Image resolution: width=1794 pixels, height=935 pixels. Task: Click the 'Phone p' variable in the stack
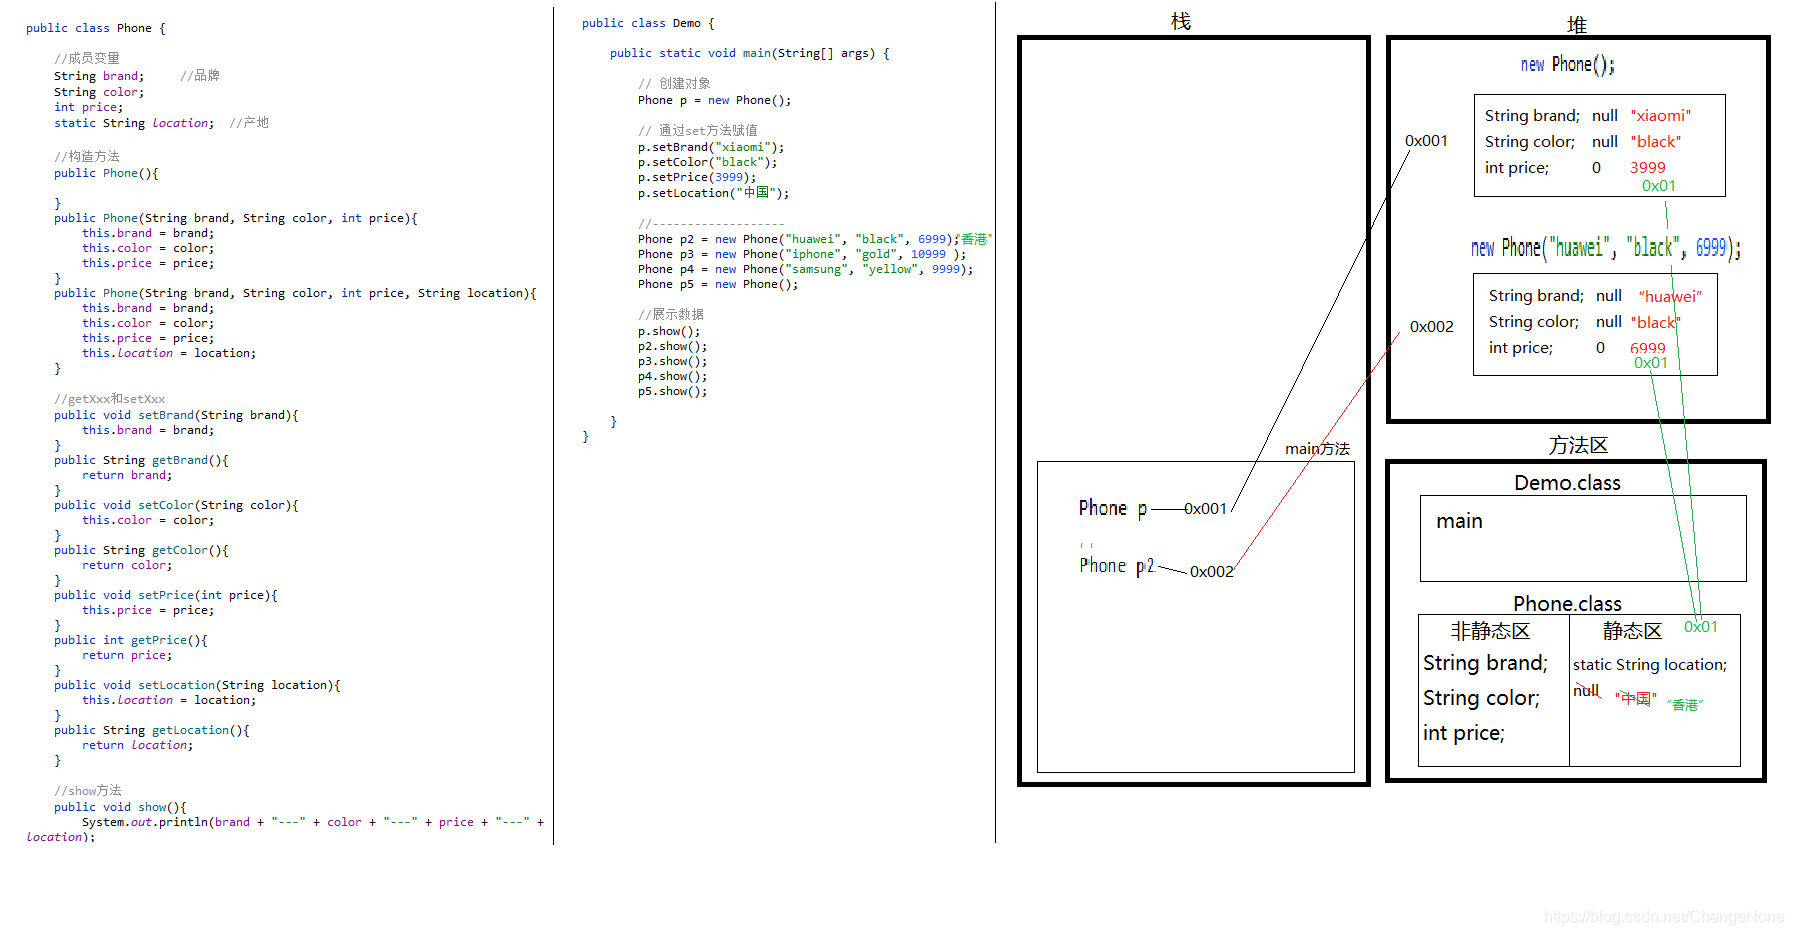pyautogui.click(x=1113, y=509)
